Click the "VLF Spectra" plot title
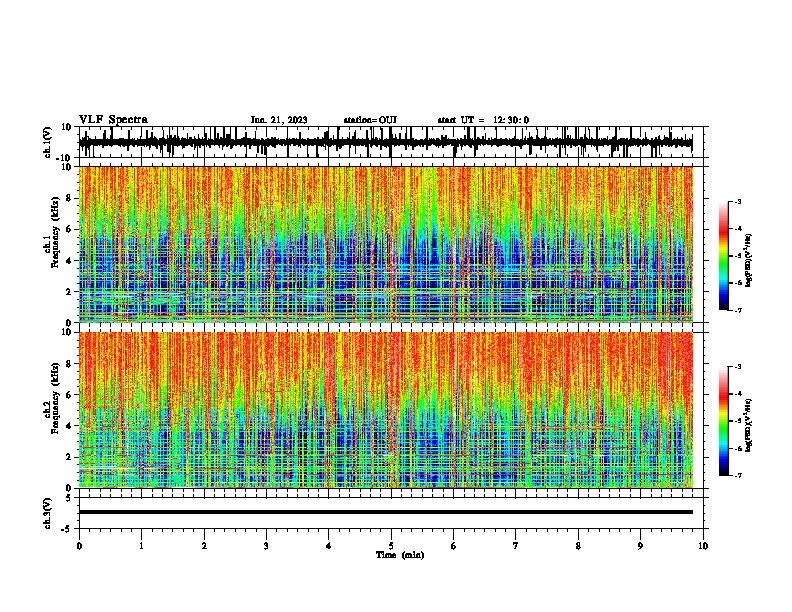Viewport: 792px width, 612px height. click(x=113, y=120)
